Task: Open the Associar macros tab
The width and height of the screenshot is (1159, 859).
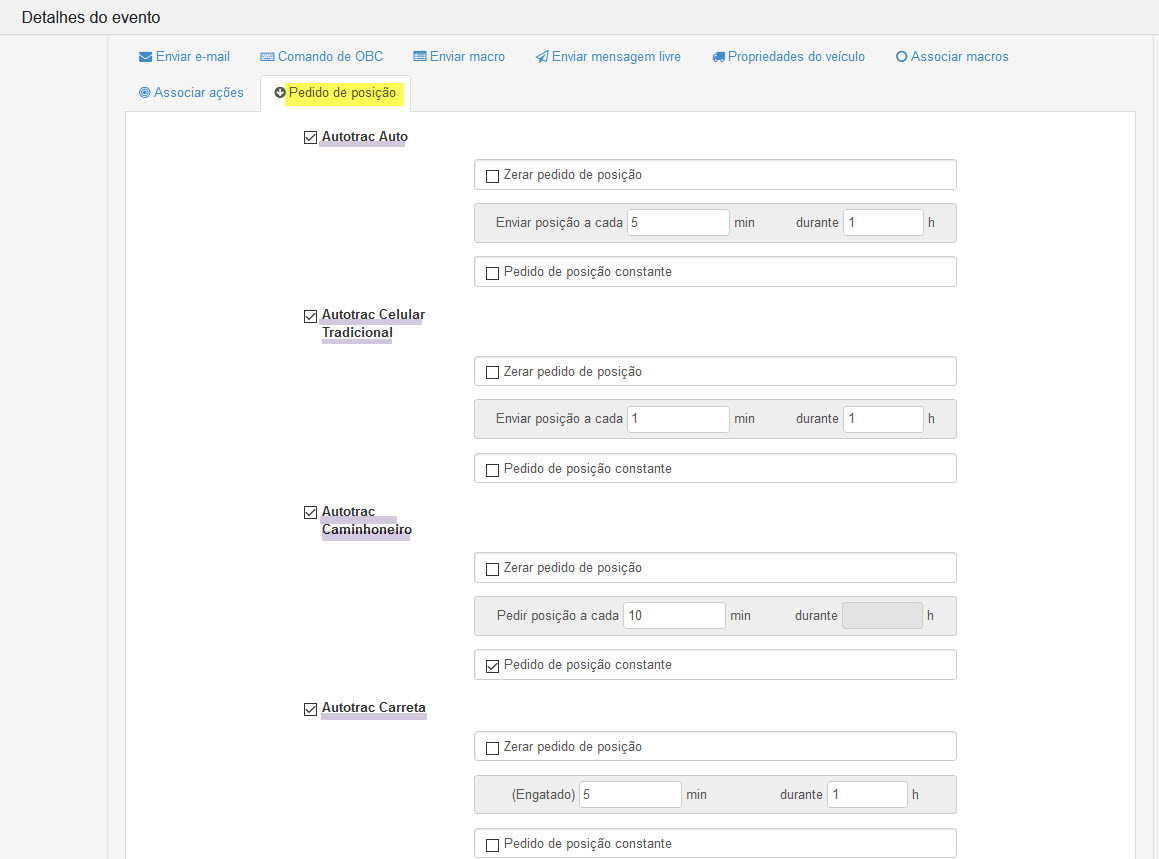Action: 952,57
